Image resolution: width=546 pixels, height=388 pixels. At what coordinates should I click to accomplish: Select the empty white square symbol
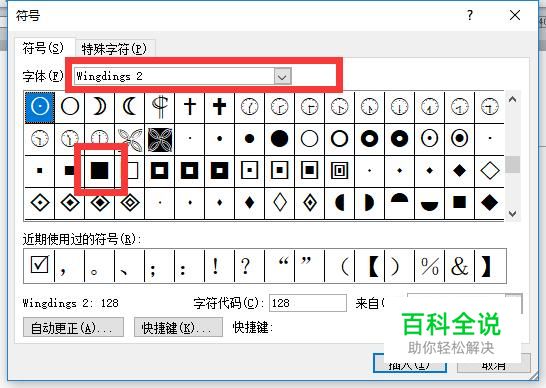click(x=131, y=171)
